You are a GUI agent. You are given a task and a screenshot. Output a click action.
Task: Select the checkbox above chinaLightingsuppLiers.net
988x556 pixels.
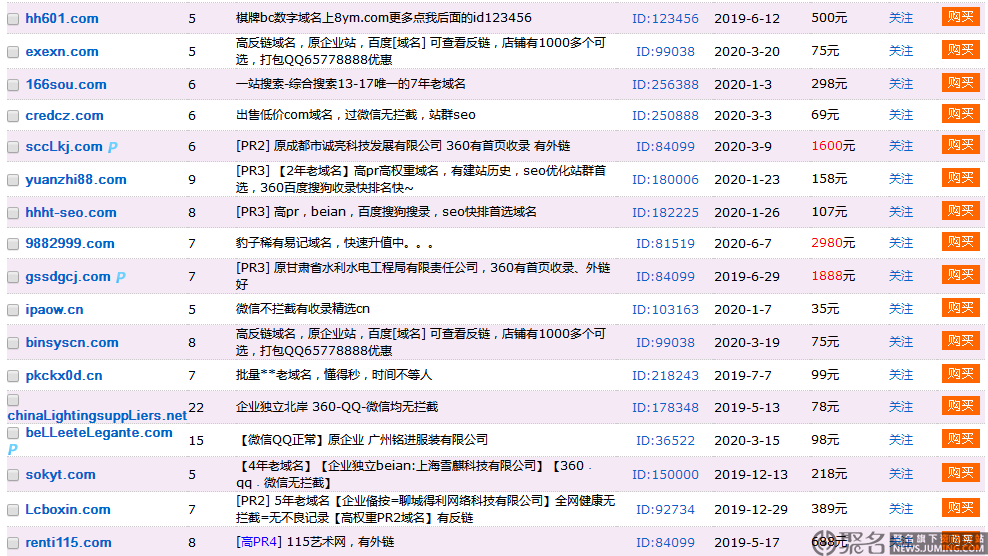pyautogui.click(x=13, y=400)
